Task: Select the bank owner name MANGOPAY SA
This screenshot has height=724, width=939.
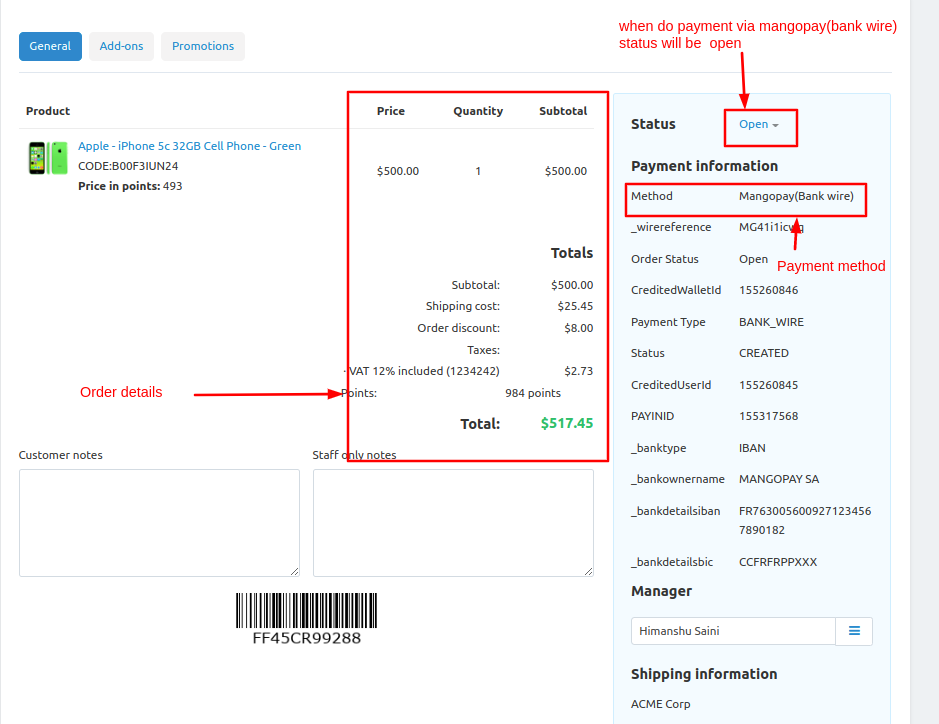Action: 779,479
